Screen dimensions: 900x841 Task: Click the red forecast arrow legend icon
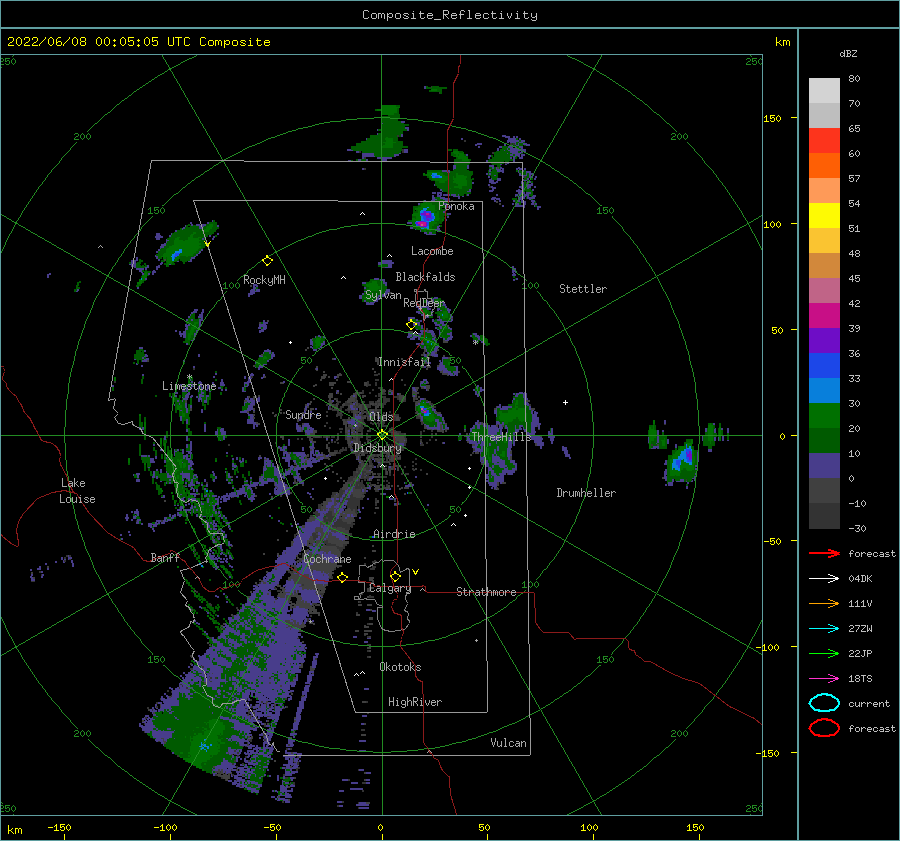click(824, 553)
